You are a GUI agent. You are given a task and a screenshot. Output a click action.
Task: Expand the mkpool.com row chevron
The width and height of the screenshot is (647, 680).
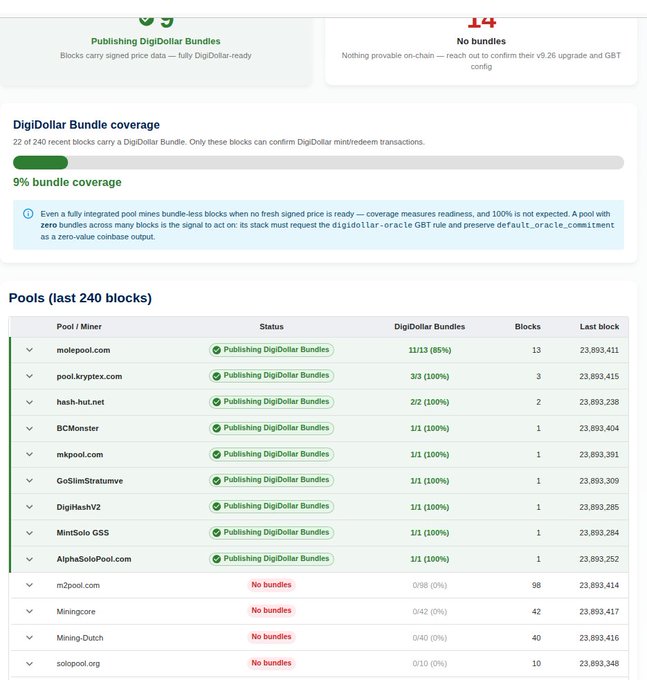tap(29, 454)
